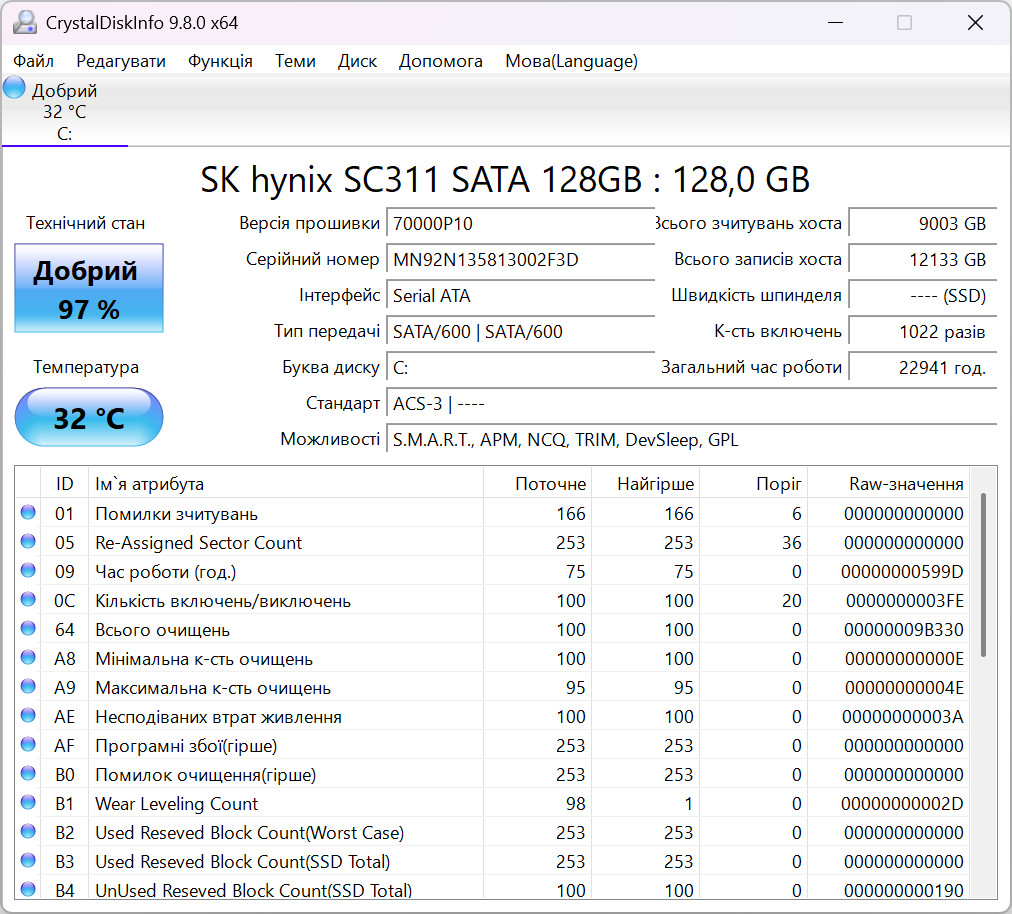The height and width of the screenshot is (914, 1012).
Task: Click the Ім`я атрибута column header
Action: pos(286,483)
